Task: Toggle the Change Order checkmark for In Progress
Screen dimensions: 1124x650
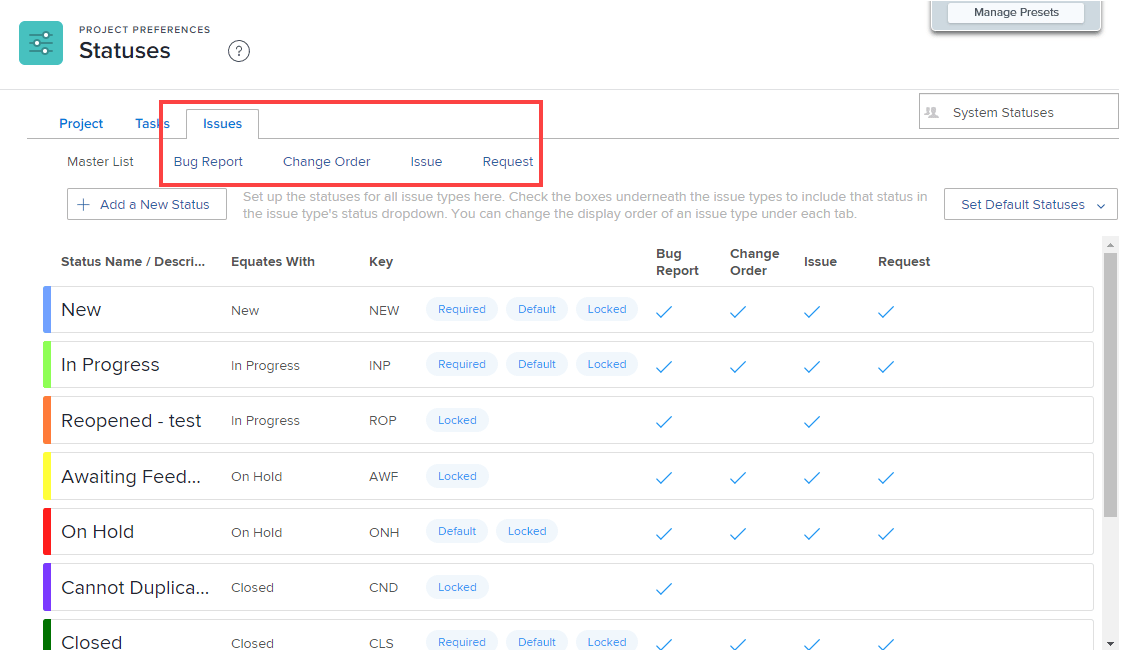Action: [737, 367]
